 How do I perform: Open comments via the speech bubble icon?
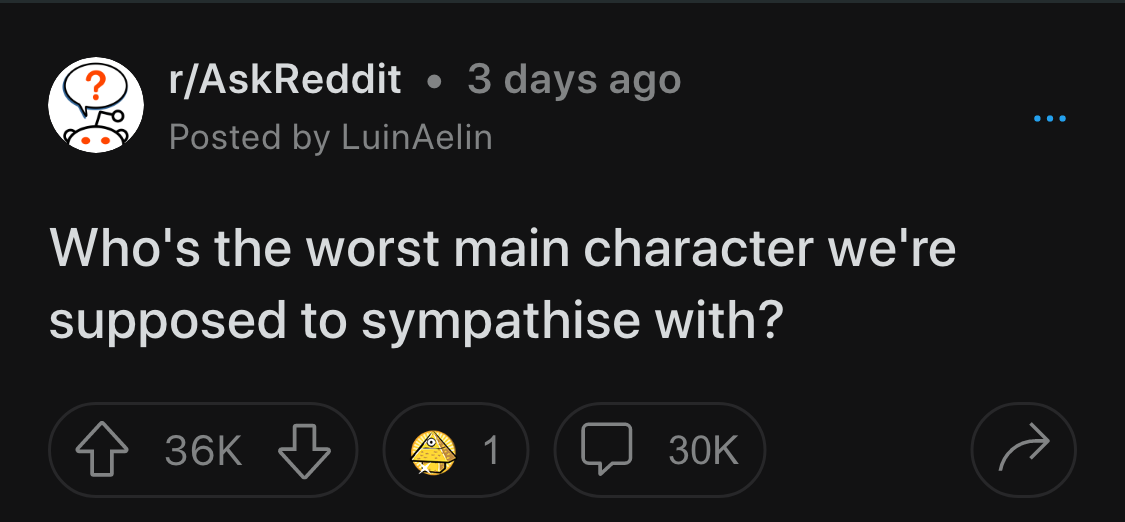[x=606, y=449]
